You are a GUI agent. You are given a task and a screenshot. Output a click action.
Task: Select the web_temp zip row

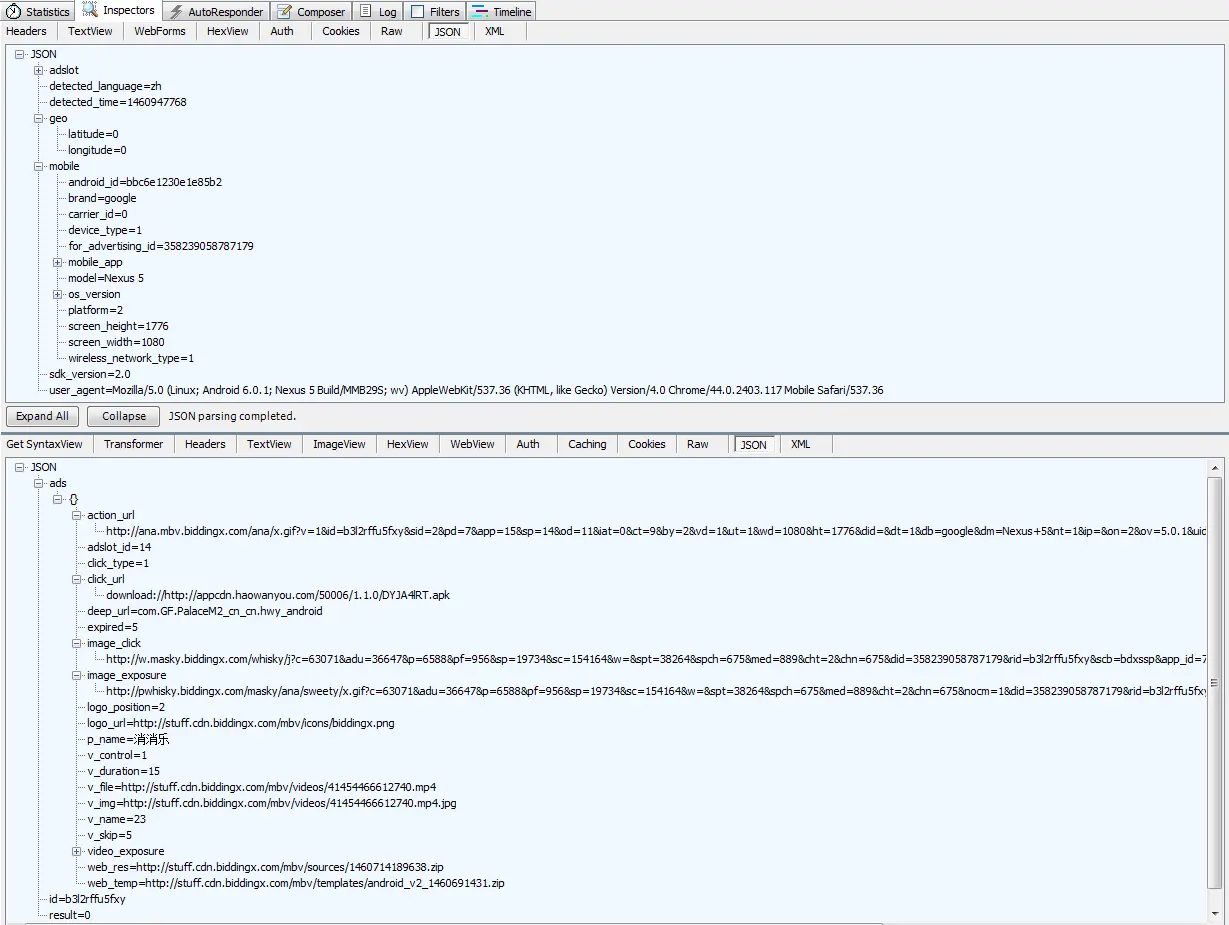(x=296, y=883)
